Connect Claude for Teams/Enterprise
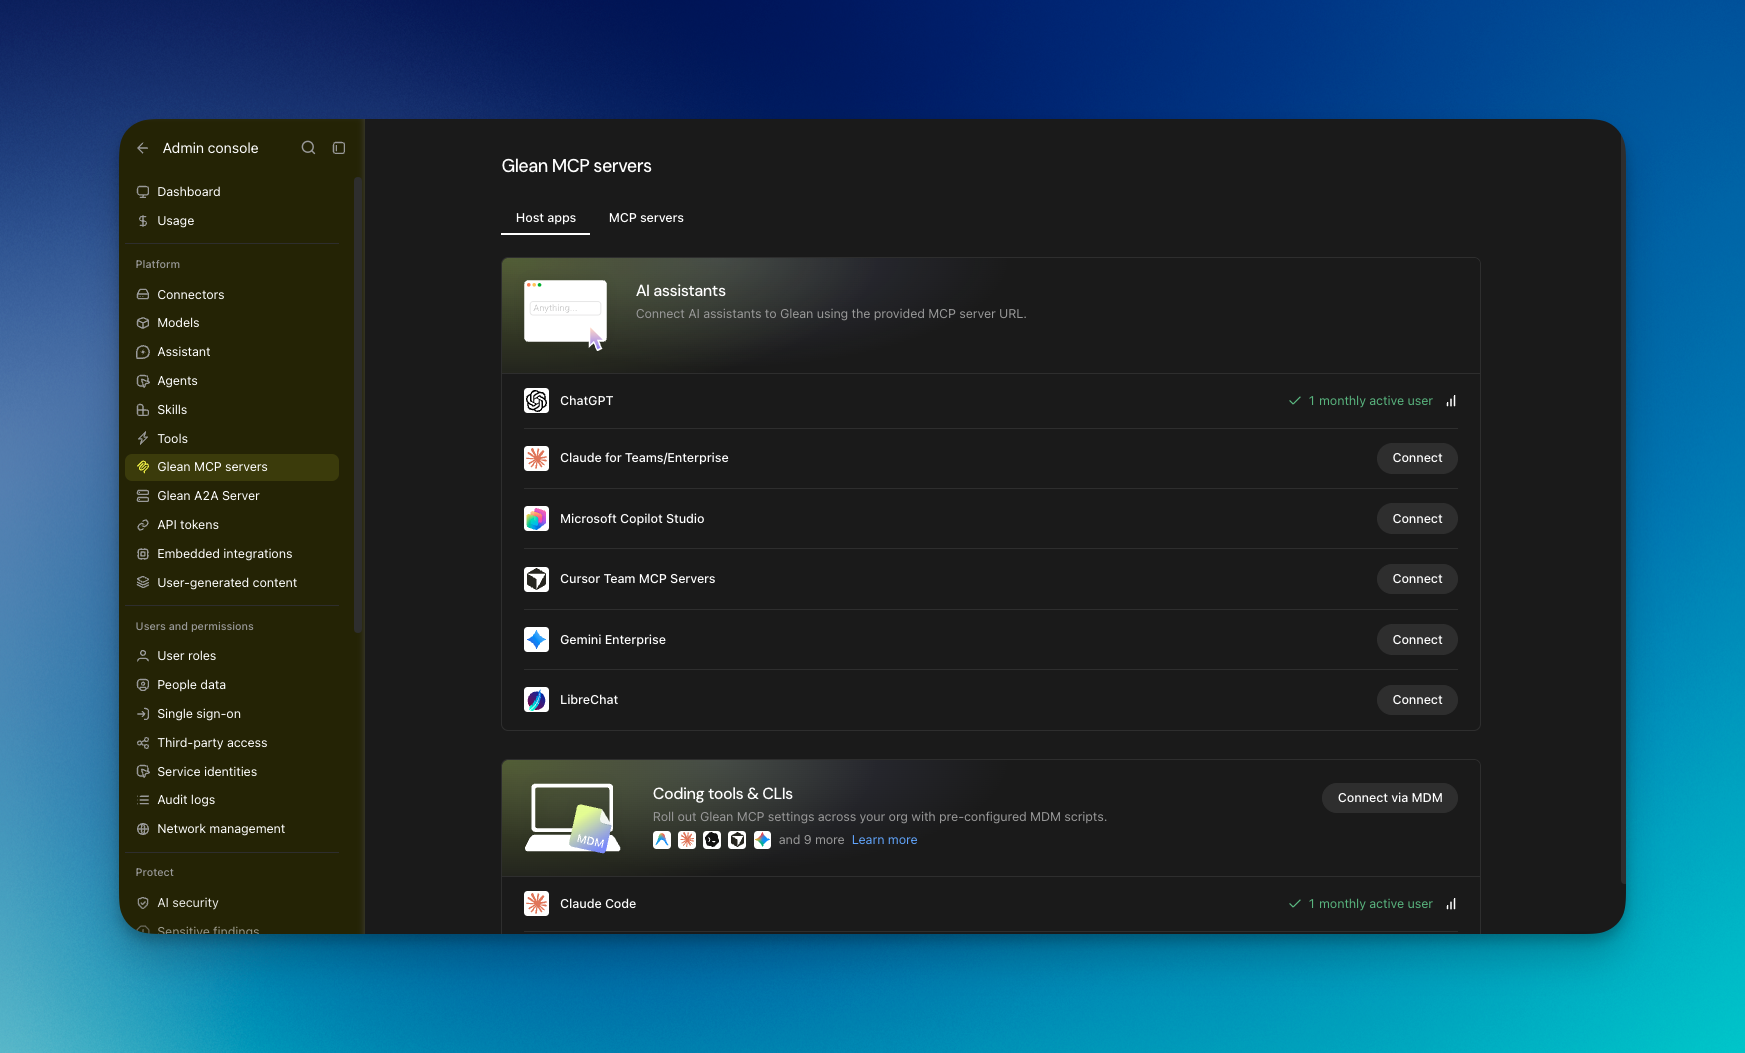 [1417, 458]
